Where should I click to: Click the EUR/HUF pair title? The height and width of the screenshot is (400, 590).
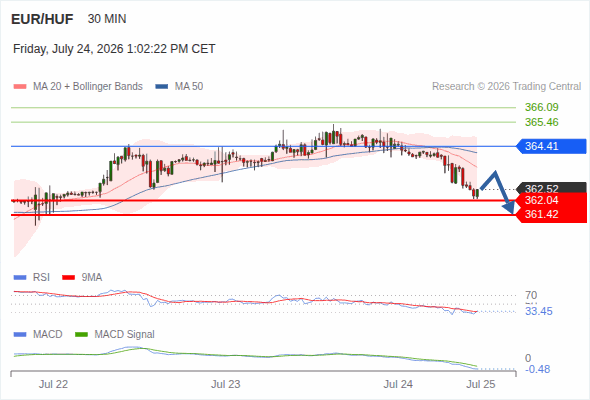coord(42,19)
